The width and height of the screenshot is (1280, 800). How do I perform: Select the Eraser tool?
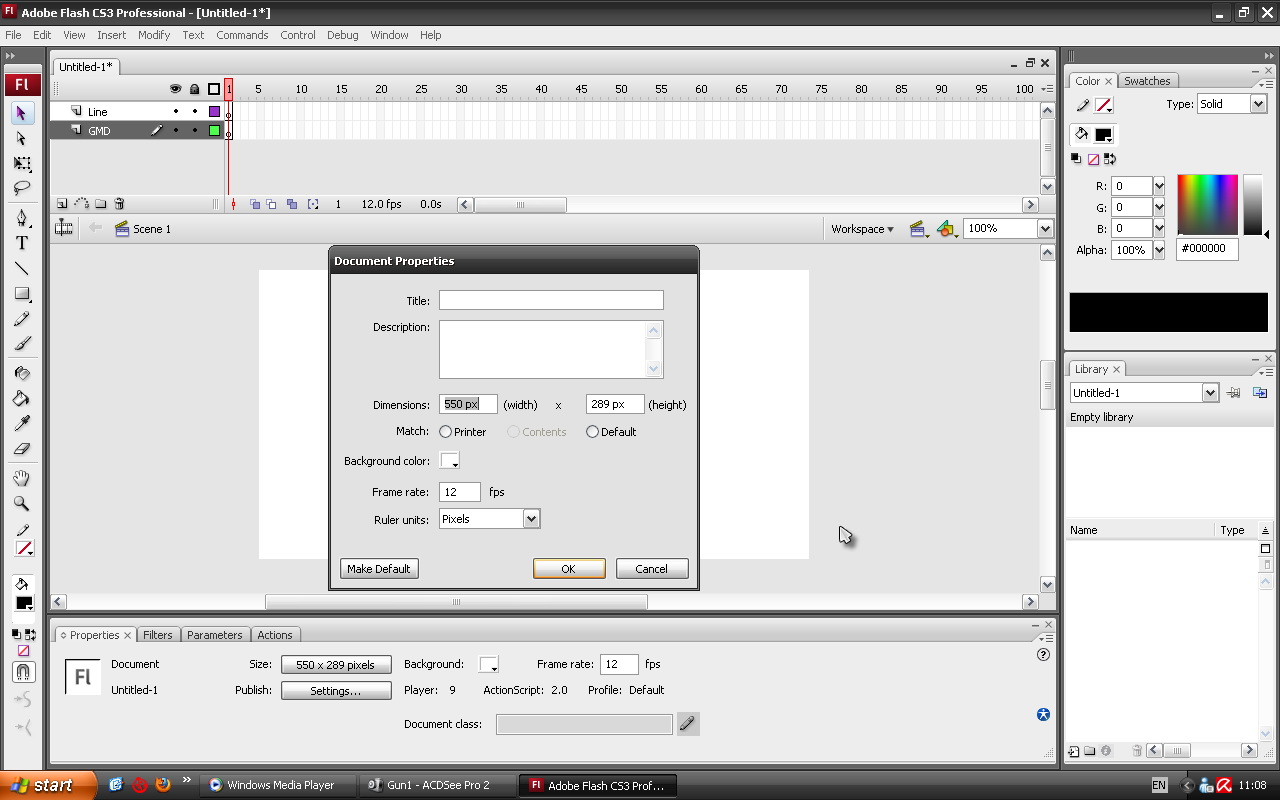[21, 449]
